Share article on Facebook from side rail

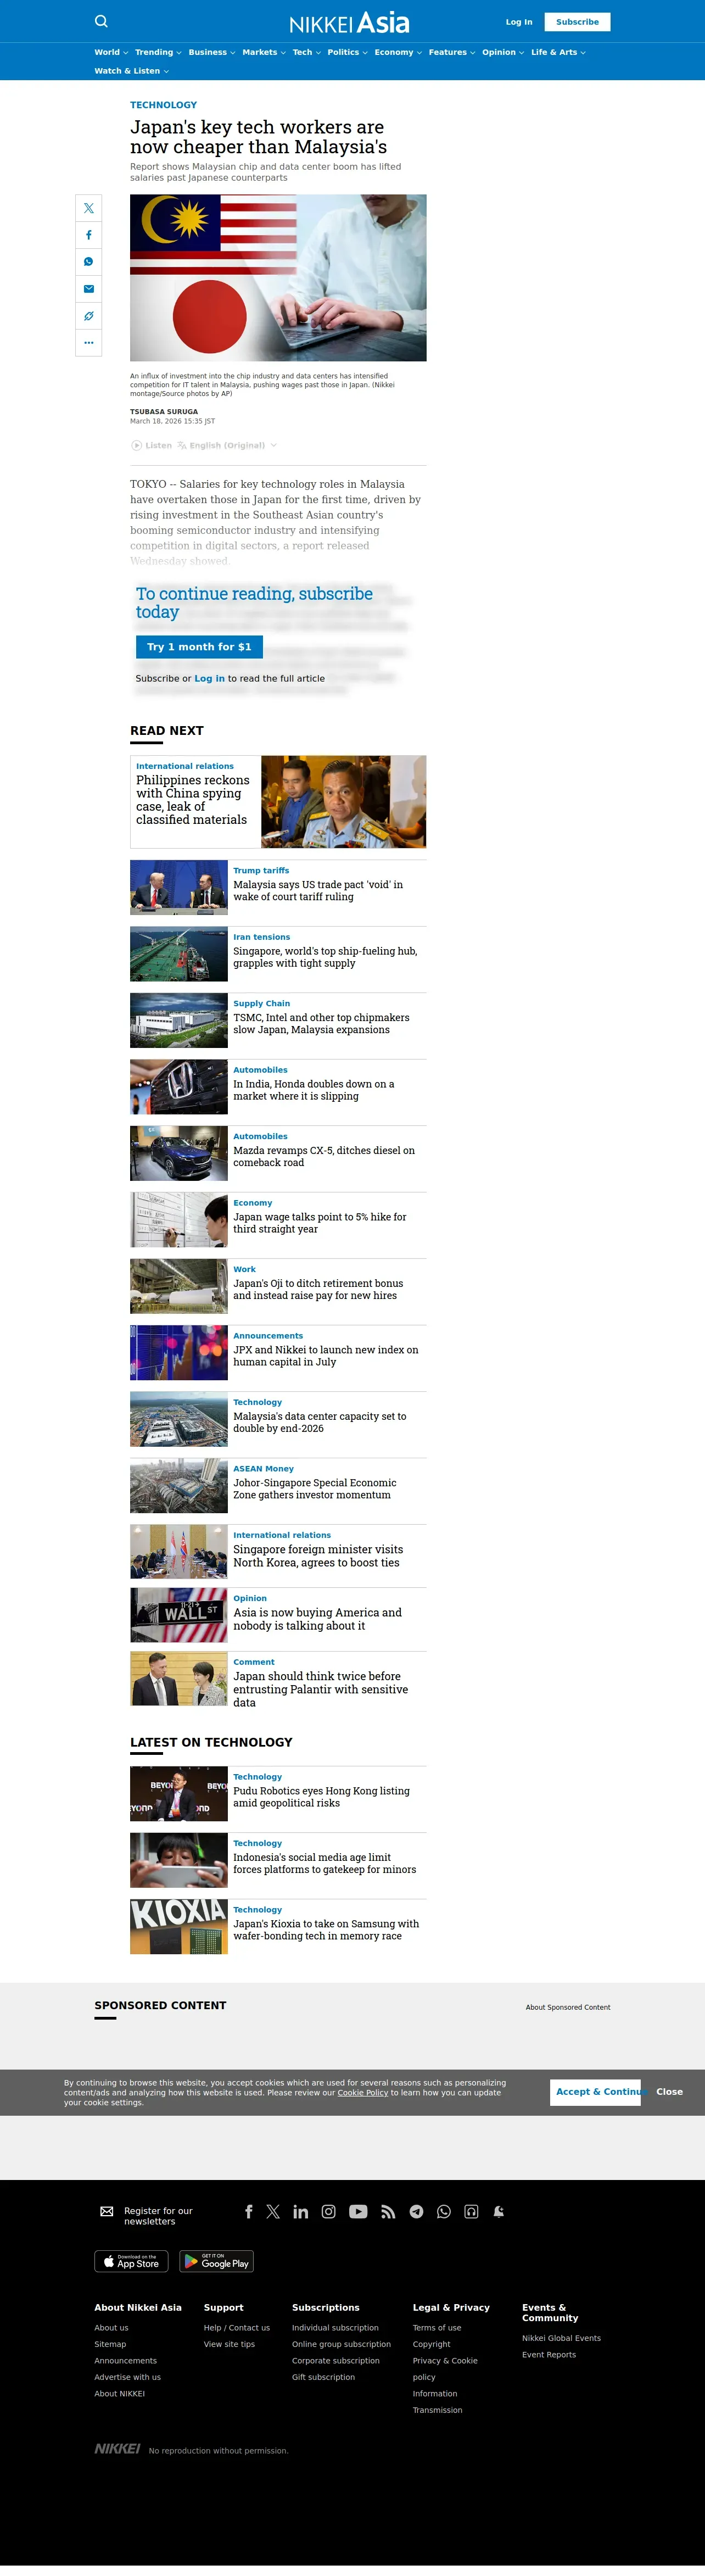click(x=89, y=235)
